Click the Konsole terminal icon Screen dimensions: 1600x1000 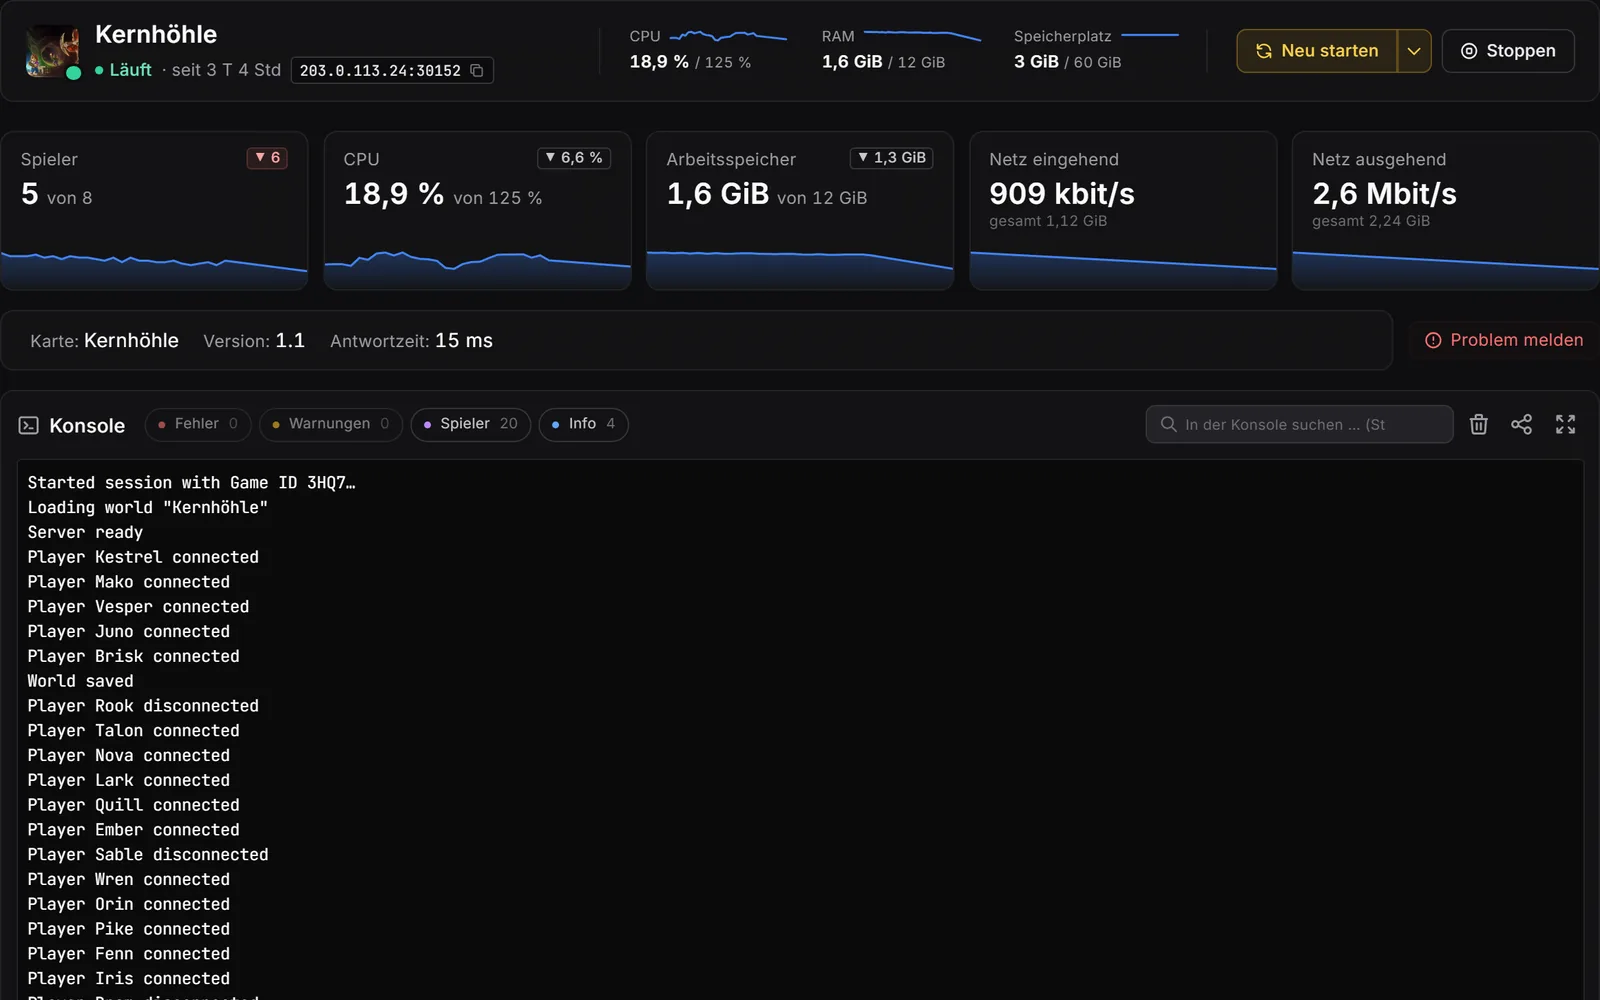29,426
